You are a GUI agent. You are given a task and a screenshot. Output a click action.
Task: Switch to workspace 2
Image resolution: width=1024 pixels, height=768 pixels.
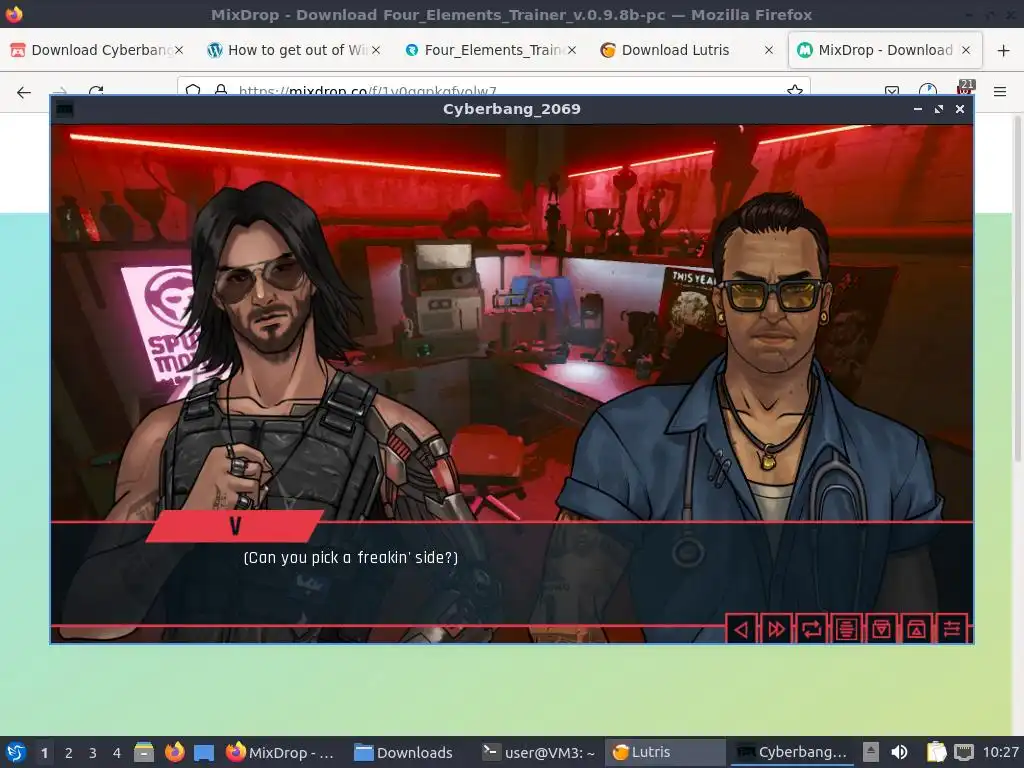(69, 753)
